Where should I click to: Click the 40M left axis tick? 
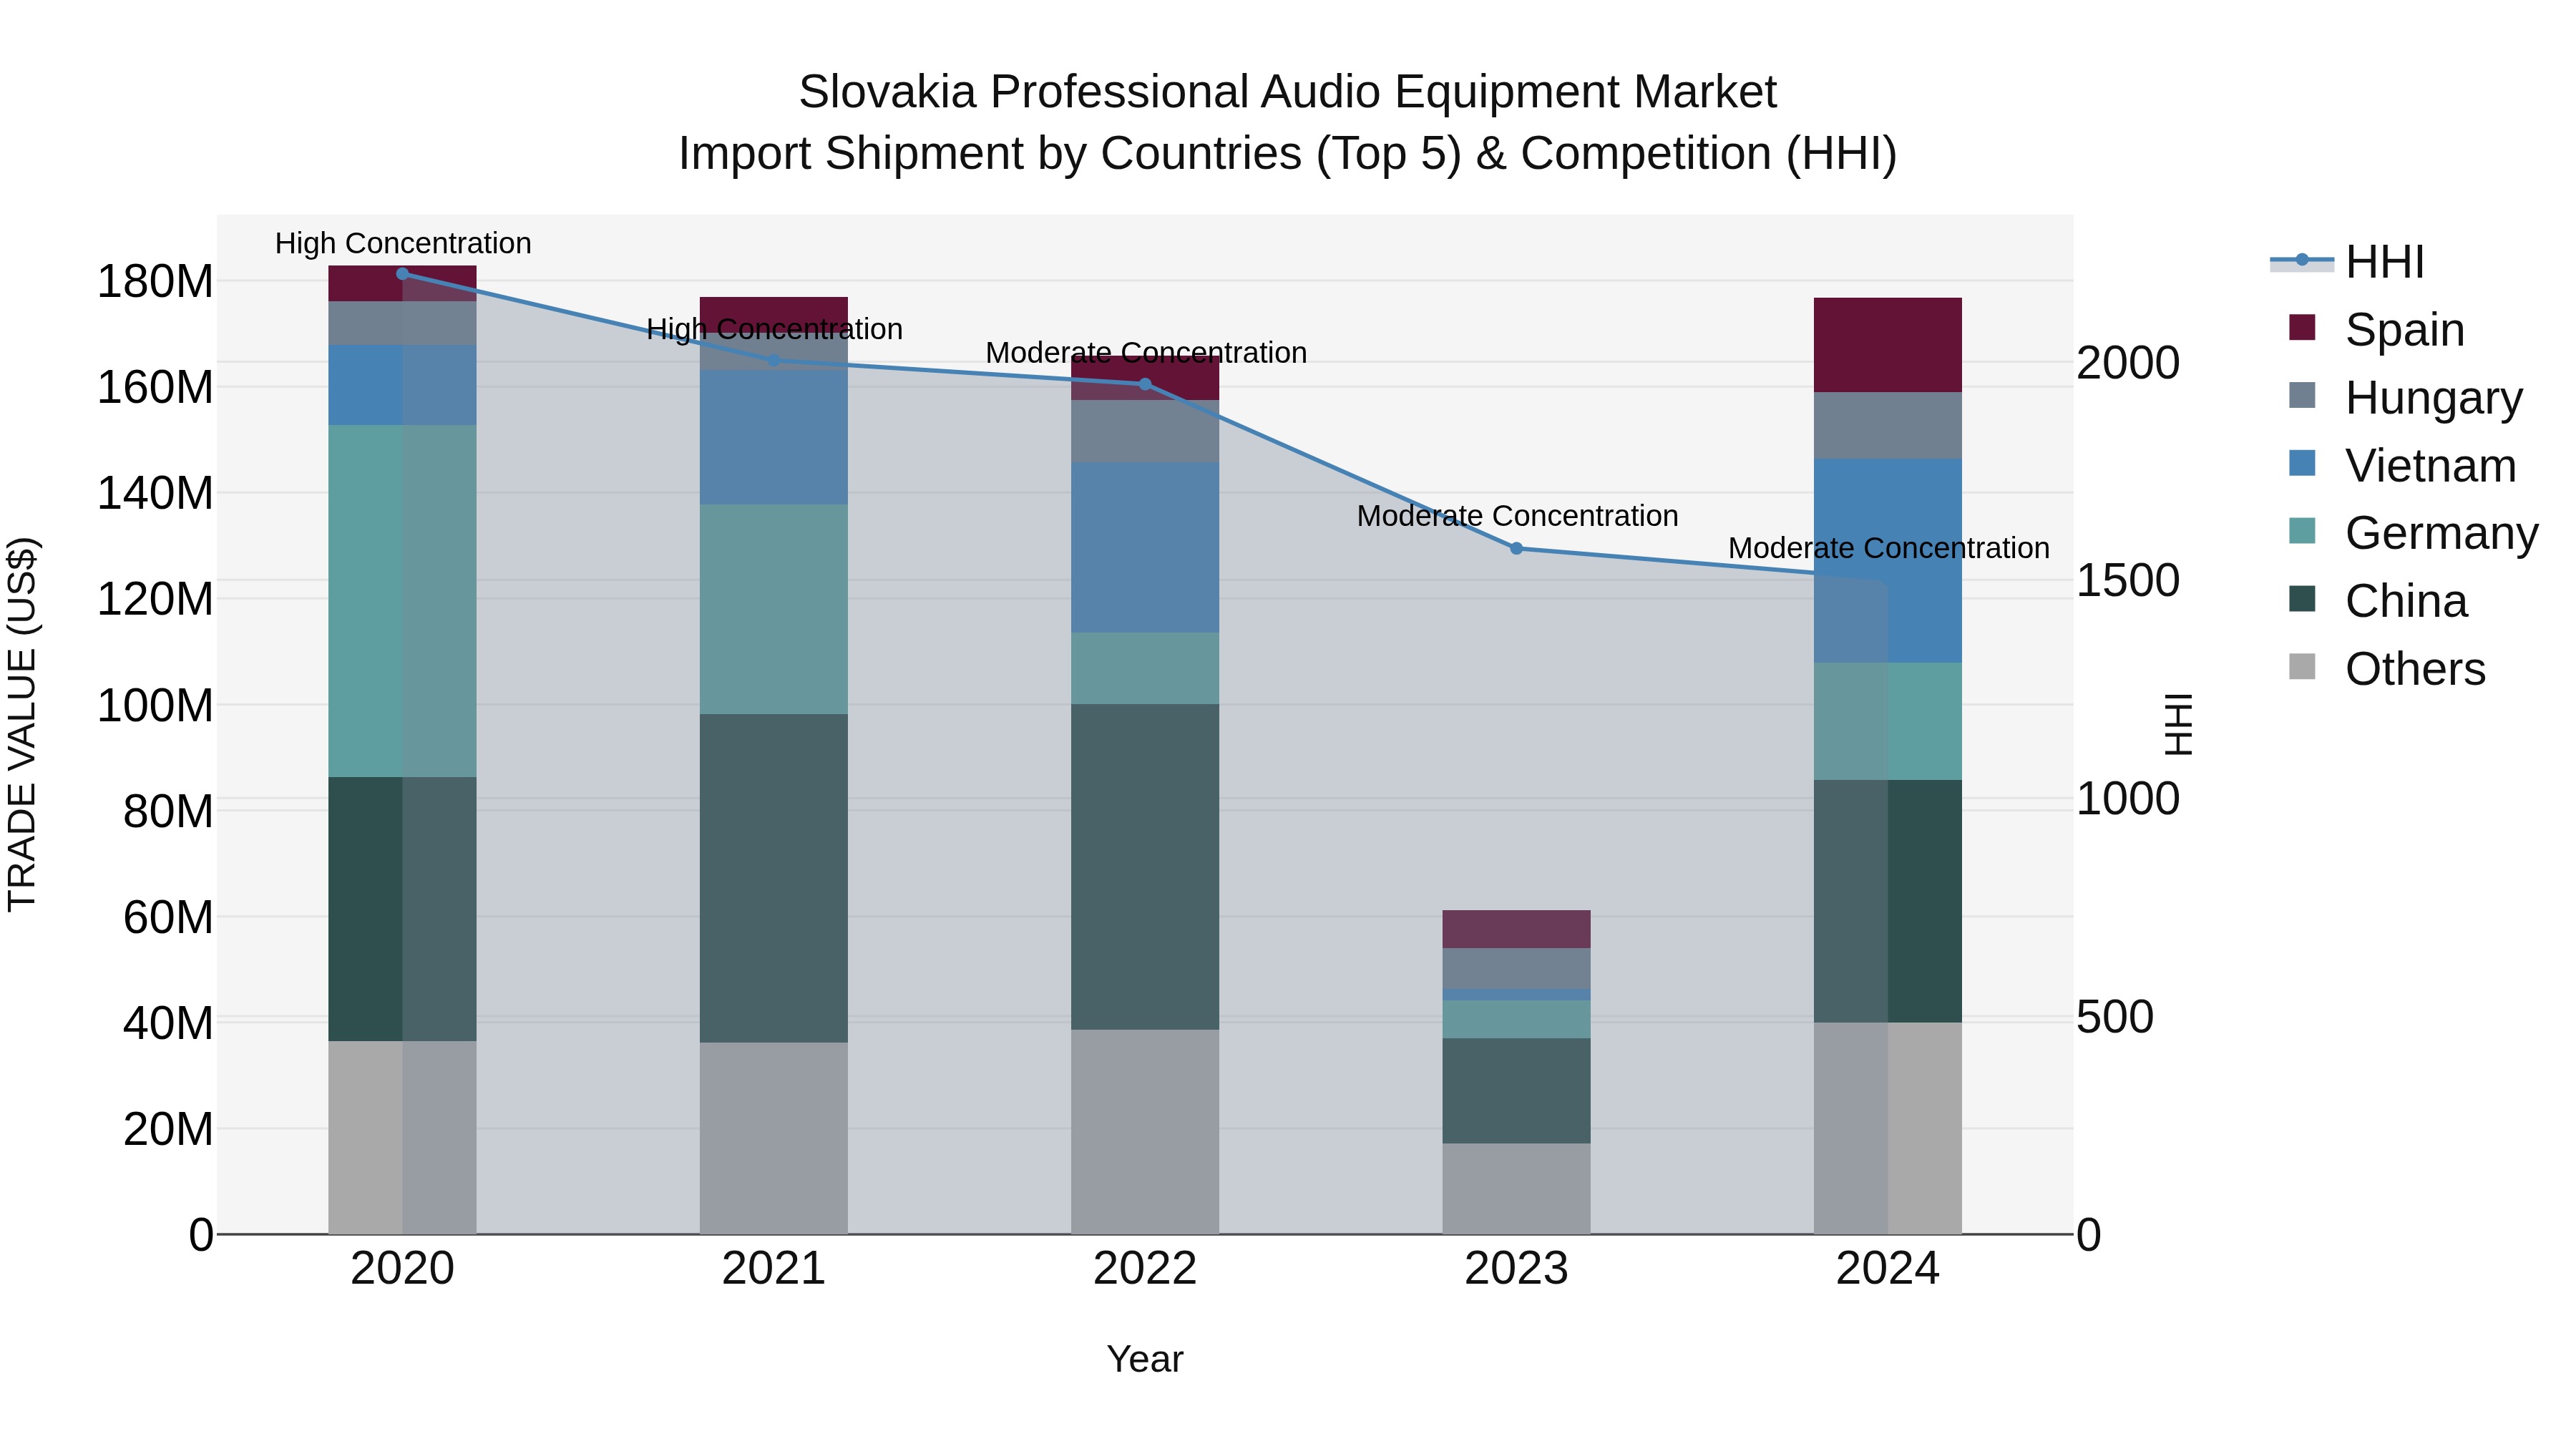[x=168, y=1024]
